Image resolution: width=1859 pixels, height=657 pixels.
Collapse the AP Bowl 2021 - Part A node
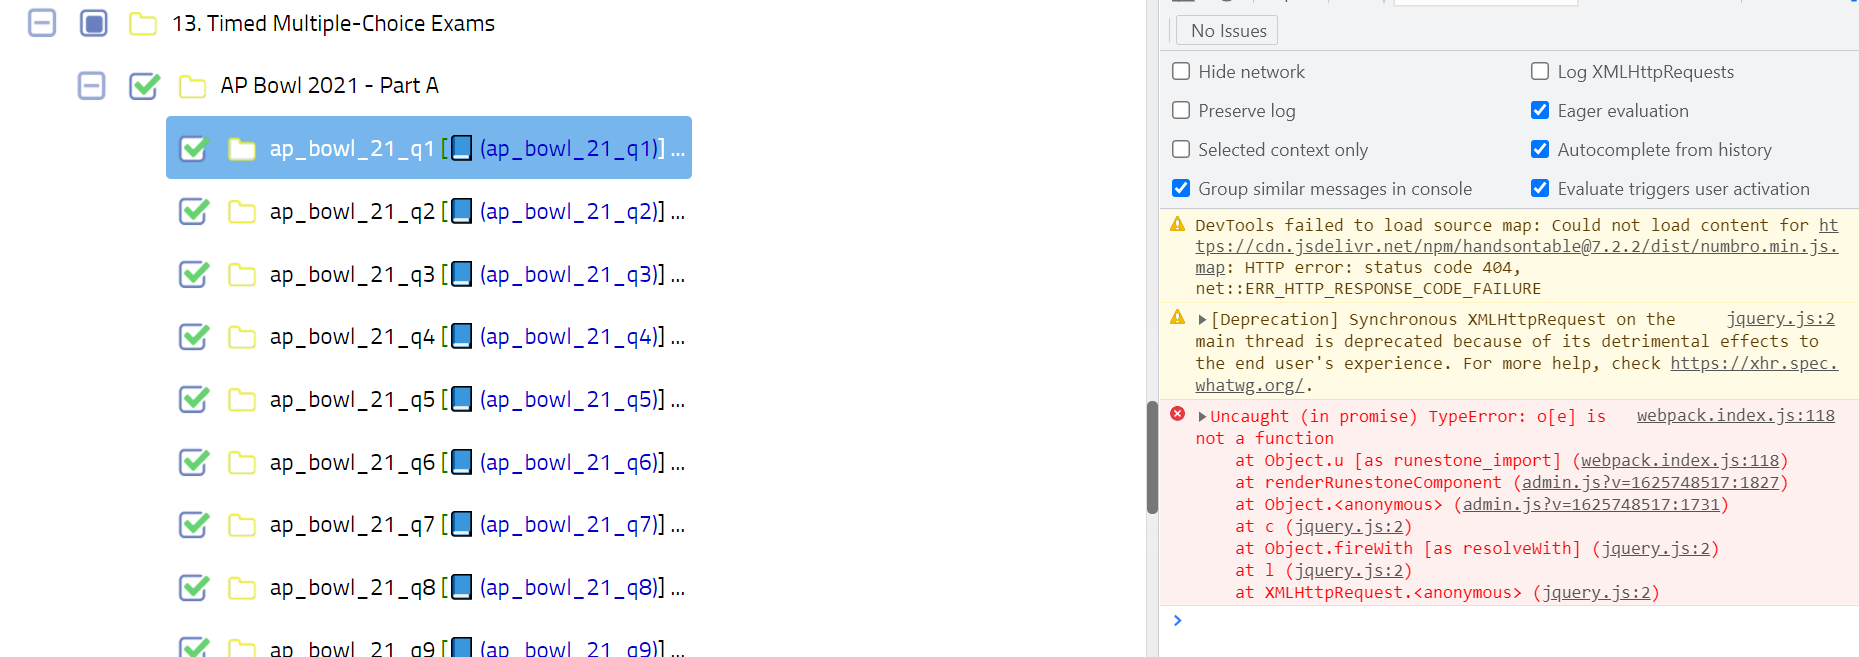92,86
